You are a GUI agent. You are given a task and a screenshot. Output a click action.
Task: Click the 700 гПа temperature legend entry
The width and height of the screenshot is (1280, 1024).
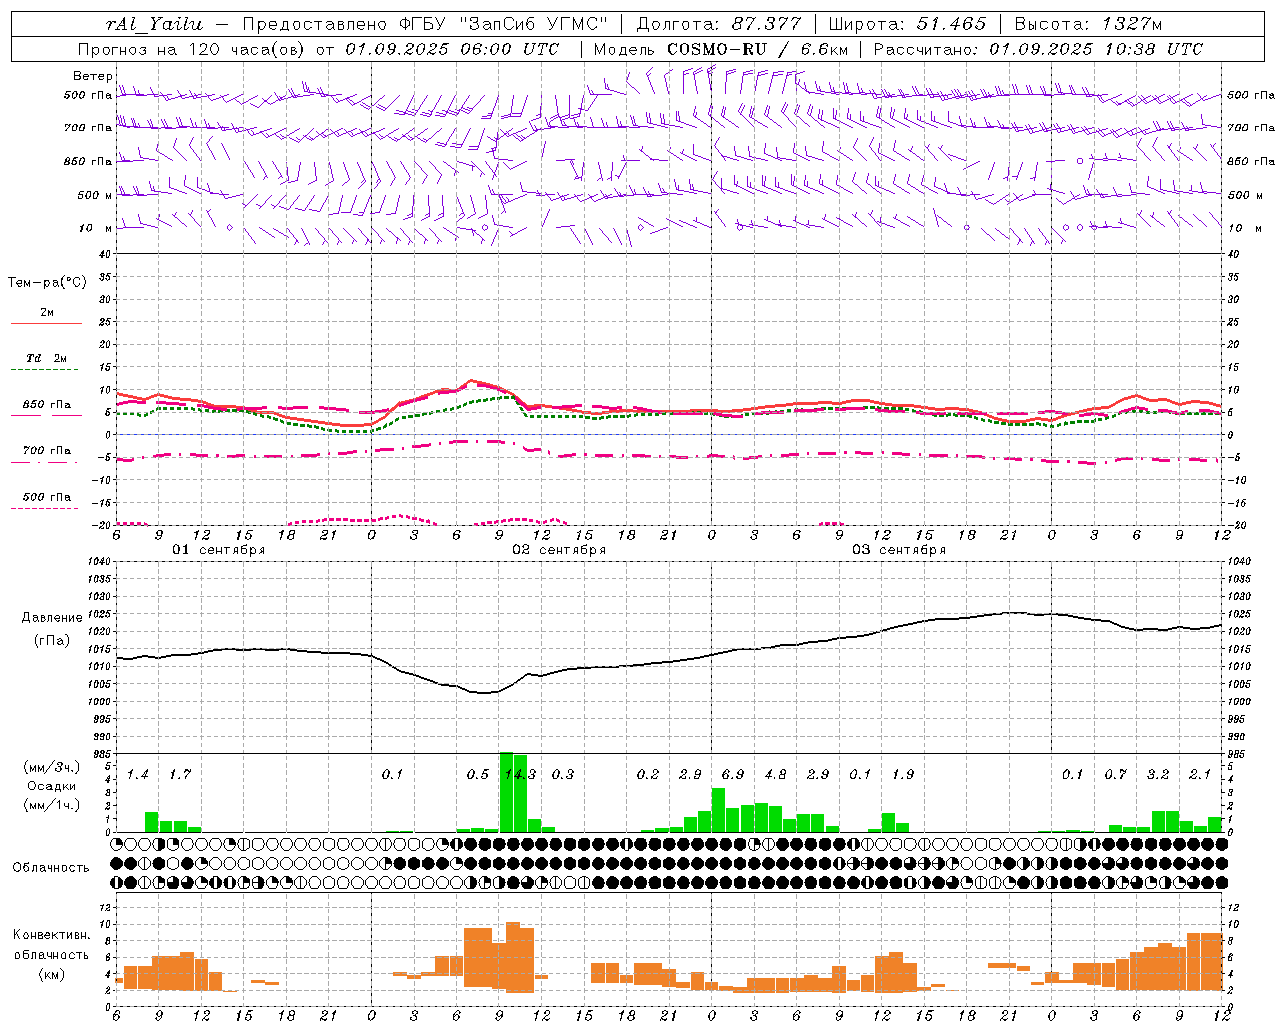coord(46,451)
